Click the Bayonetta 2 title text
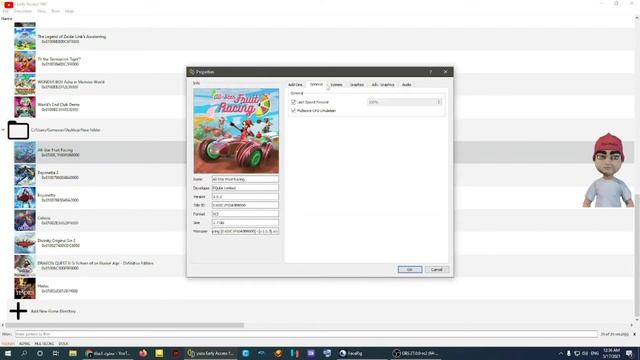The height and width of the screenshot is (360, 640). [x=48, y=173]
